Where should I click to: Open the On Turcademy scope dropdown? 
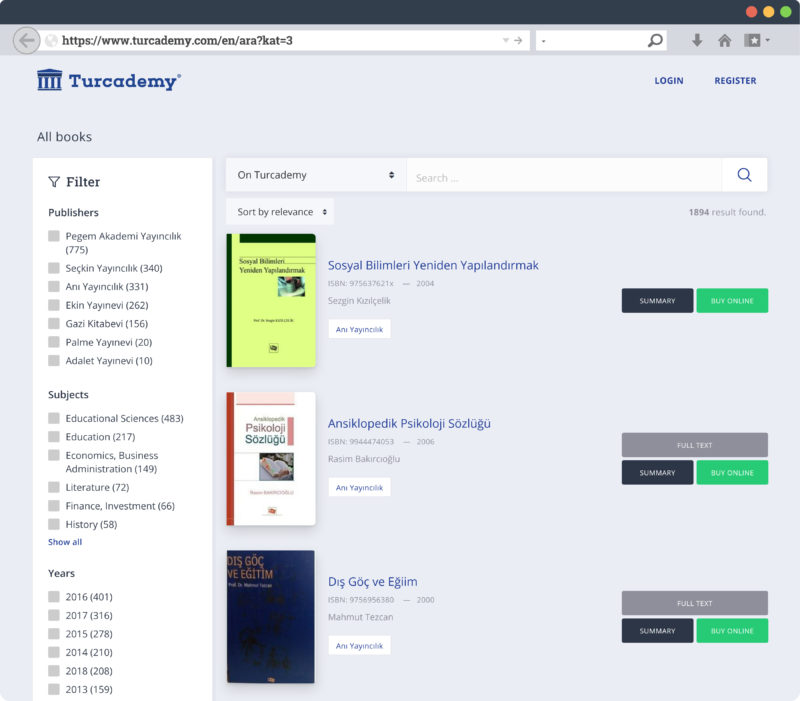point(315,175)
